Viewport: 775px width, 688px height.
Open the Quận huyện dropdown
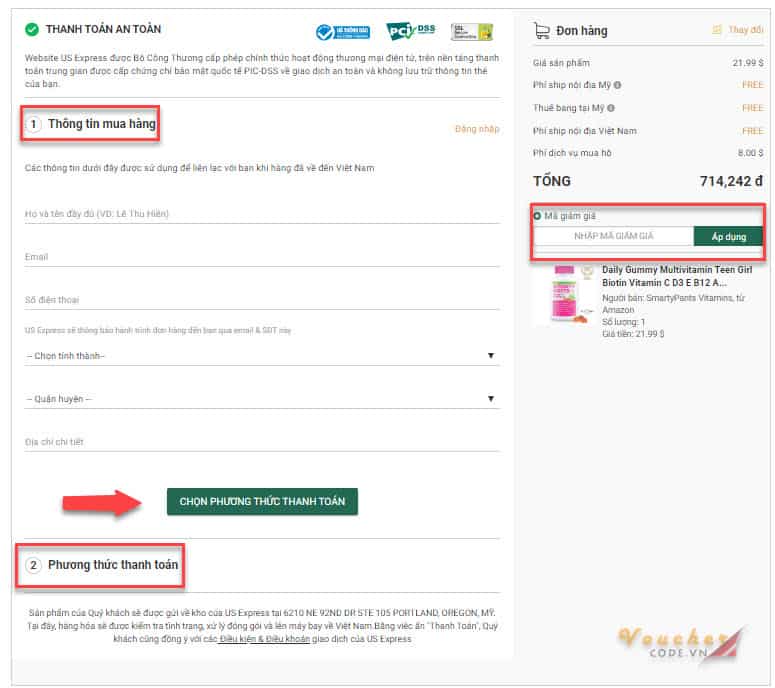point(262,398)
